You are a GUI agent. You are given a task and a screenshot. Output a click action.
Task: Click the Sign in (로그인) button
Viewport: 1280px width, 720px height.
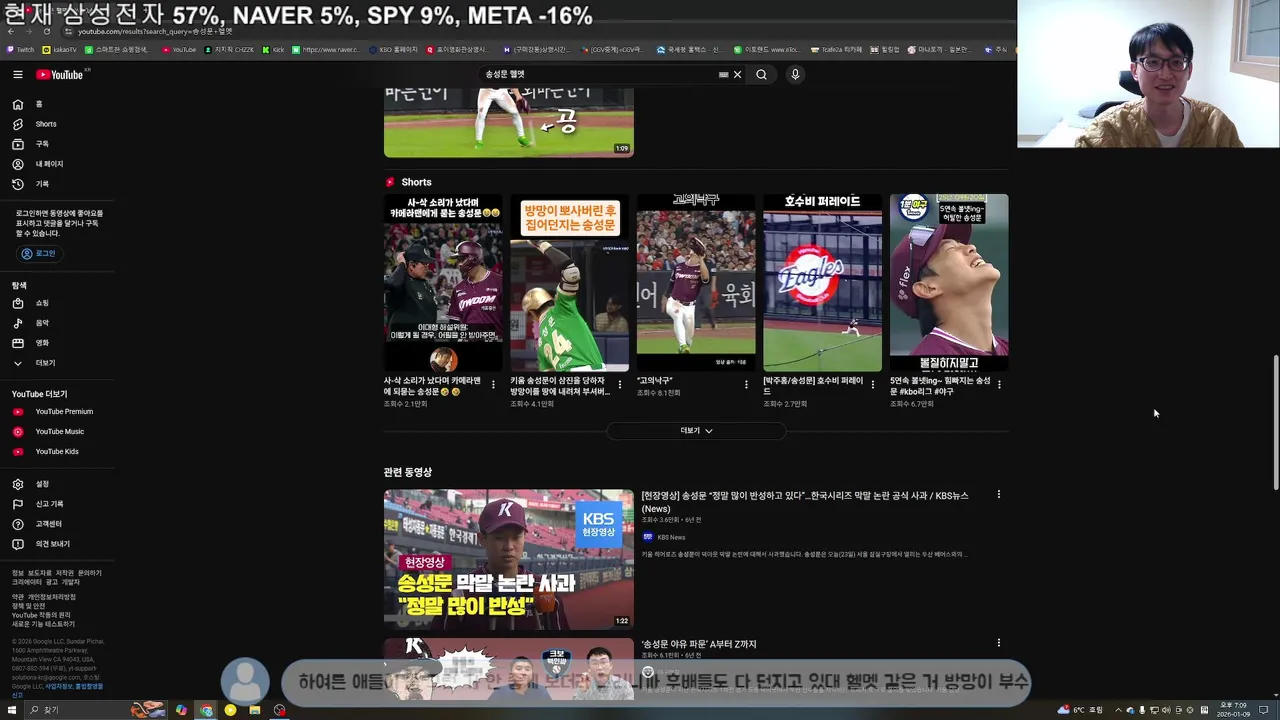38,254
